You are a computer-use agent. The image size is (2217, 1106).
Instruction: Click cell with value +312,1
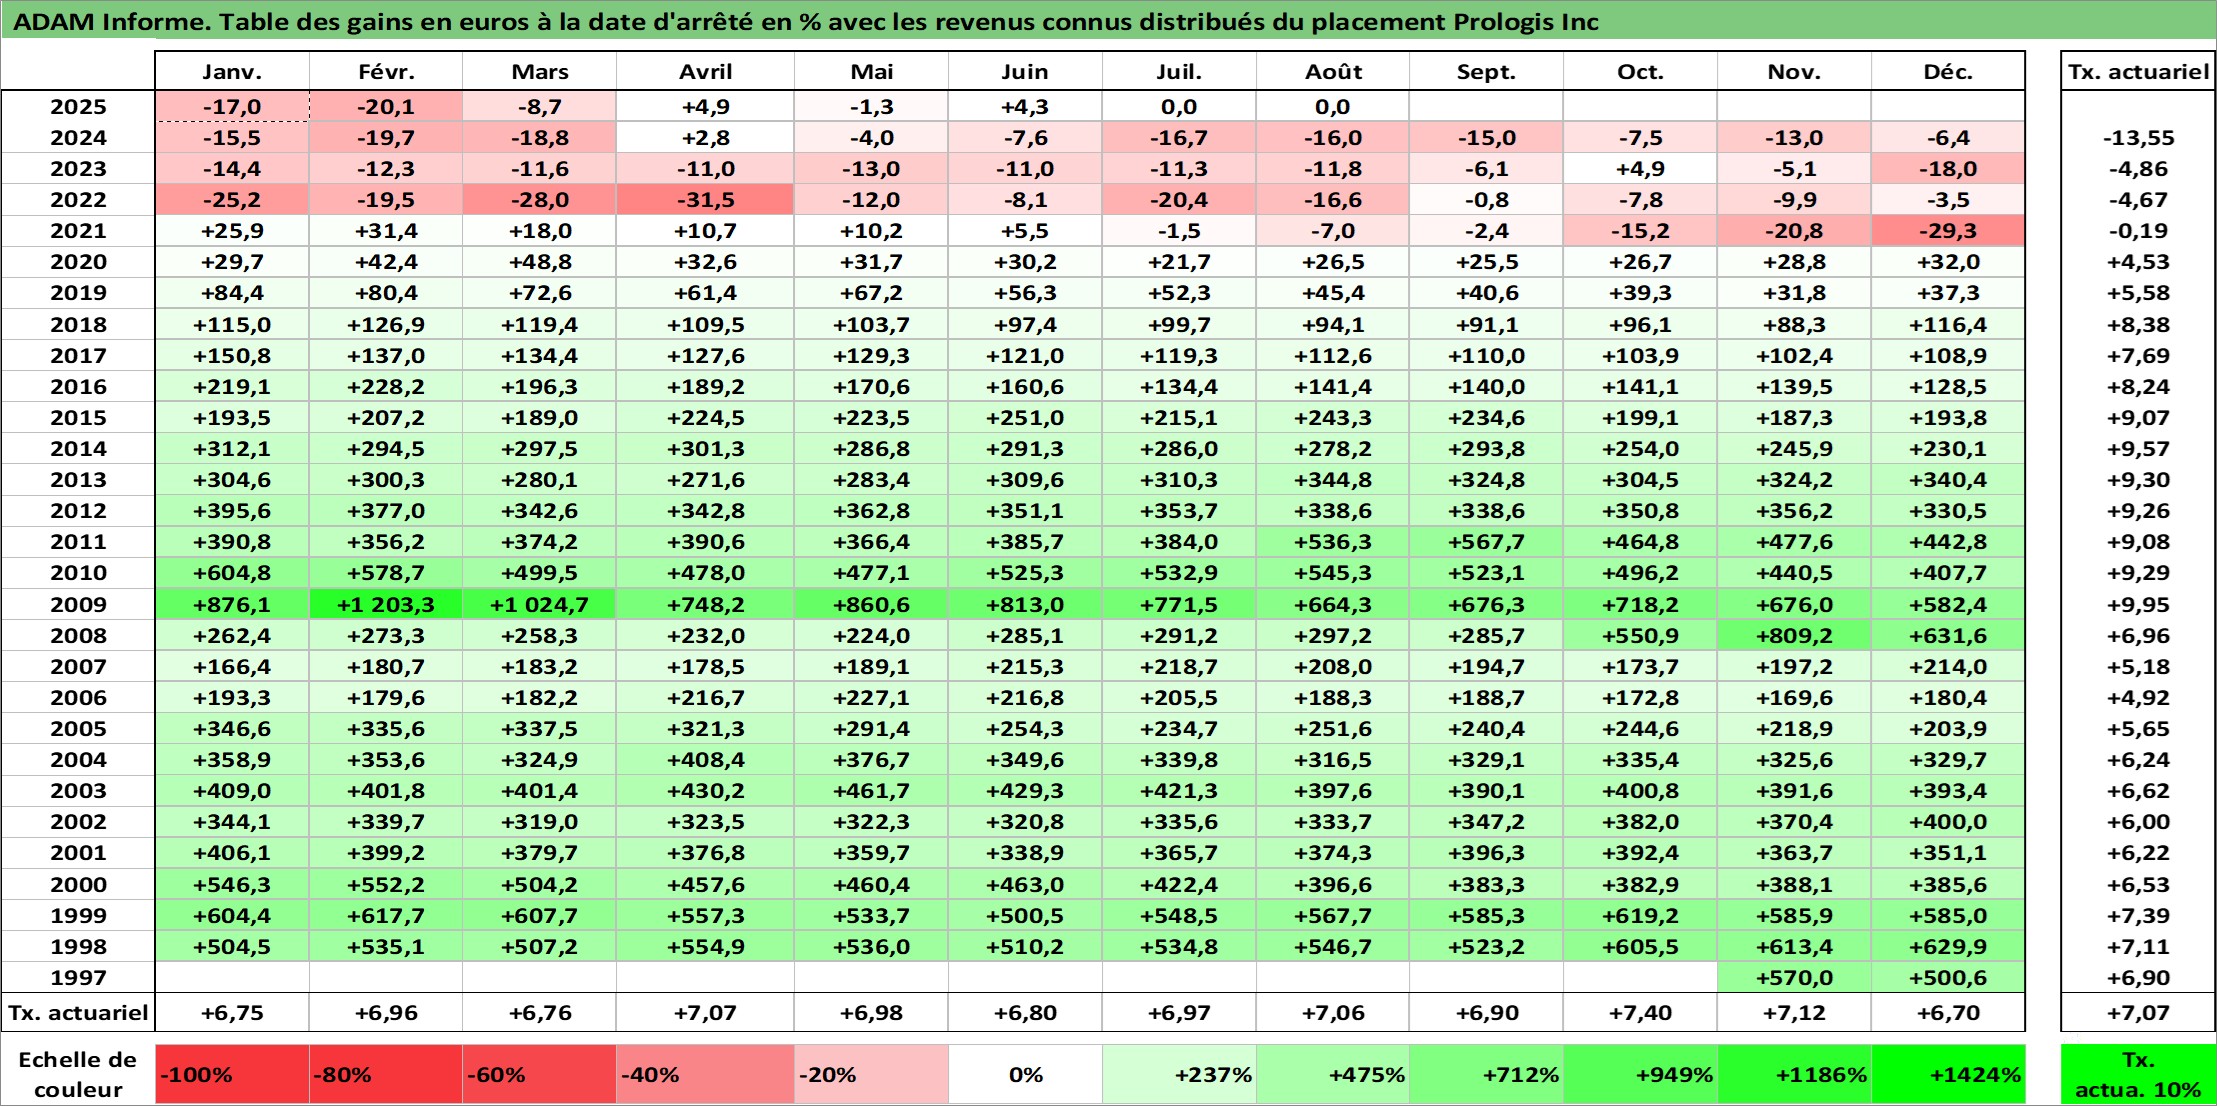click(232, 449)
